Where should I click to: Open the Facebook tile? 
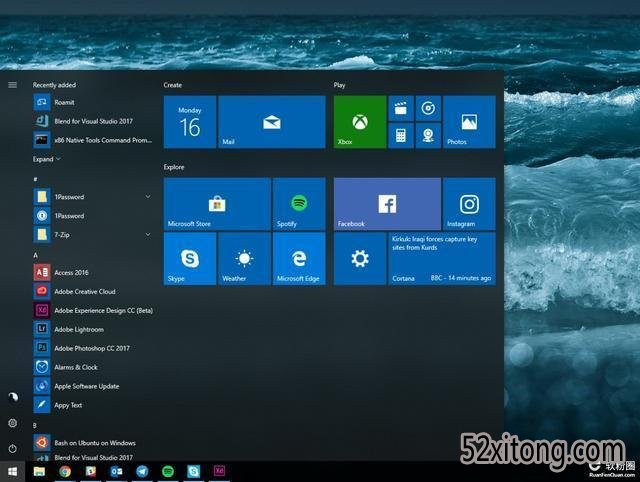[387, 204]
